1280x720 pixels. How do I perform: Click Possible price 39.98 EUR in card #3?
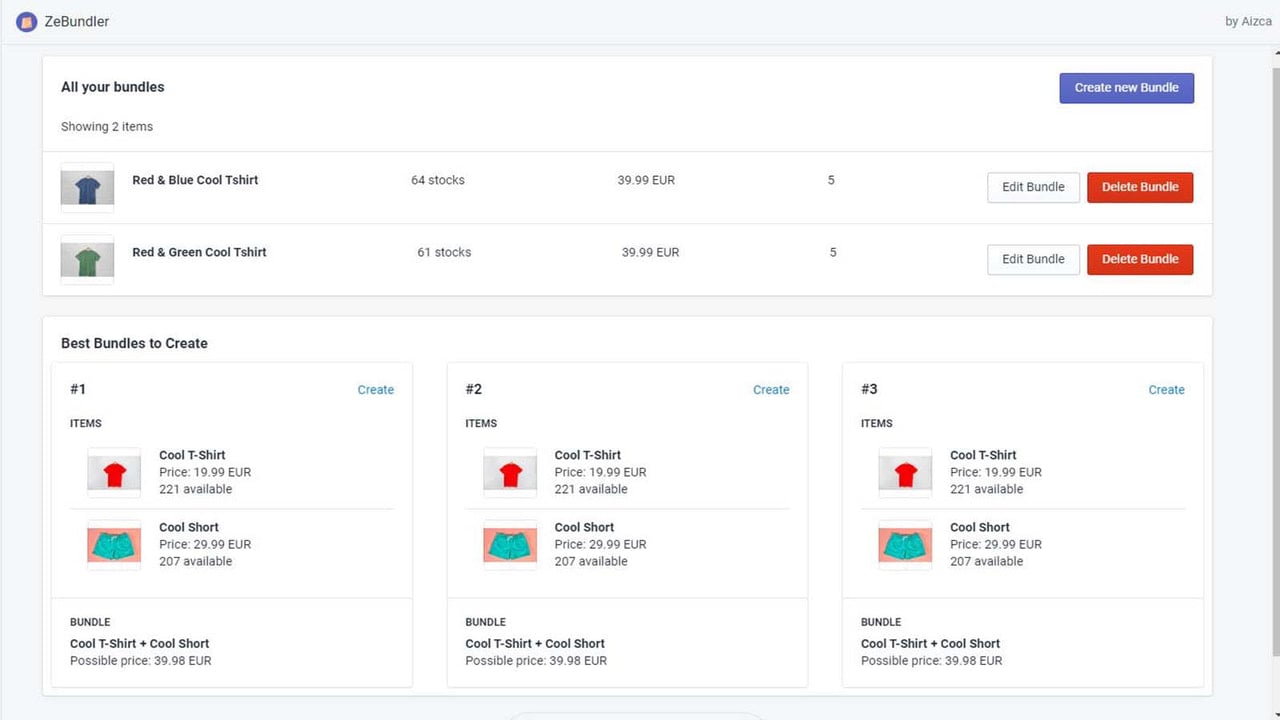point(931,661)
